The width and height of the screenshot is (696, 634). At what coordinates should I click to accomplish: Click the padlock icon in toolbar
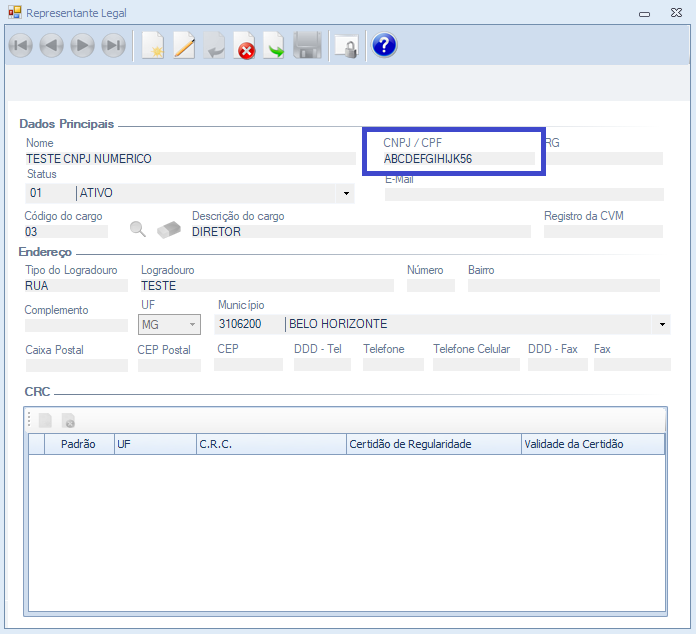click(x=346, y=46)
